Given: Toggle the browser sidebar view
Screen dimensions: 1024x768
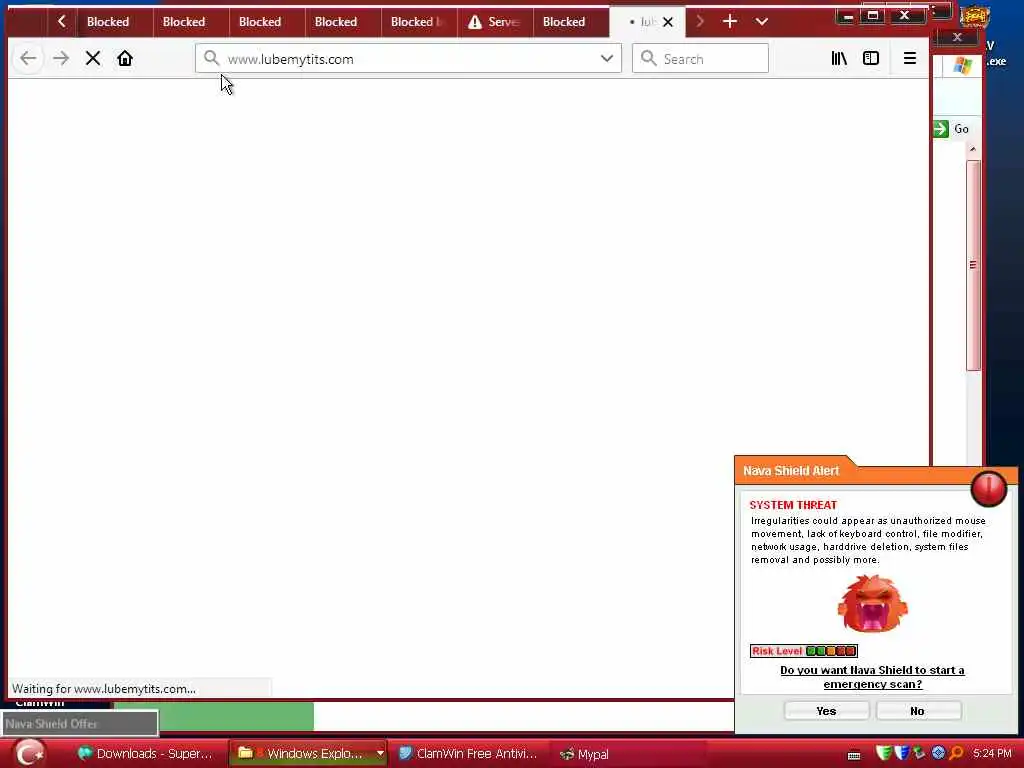Looking at the screenshot, I should 871,59.
